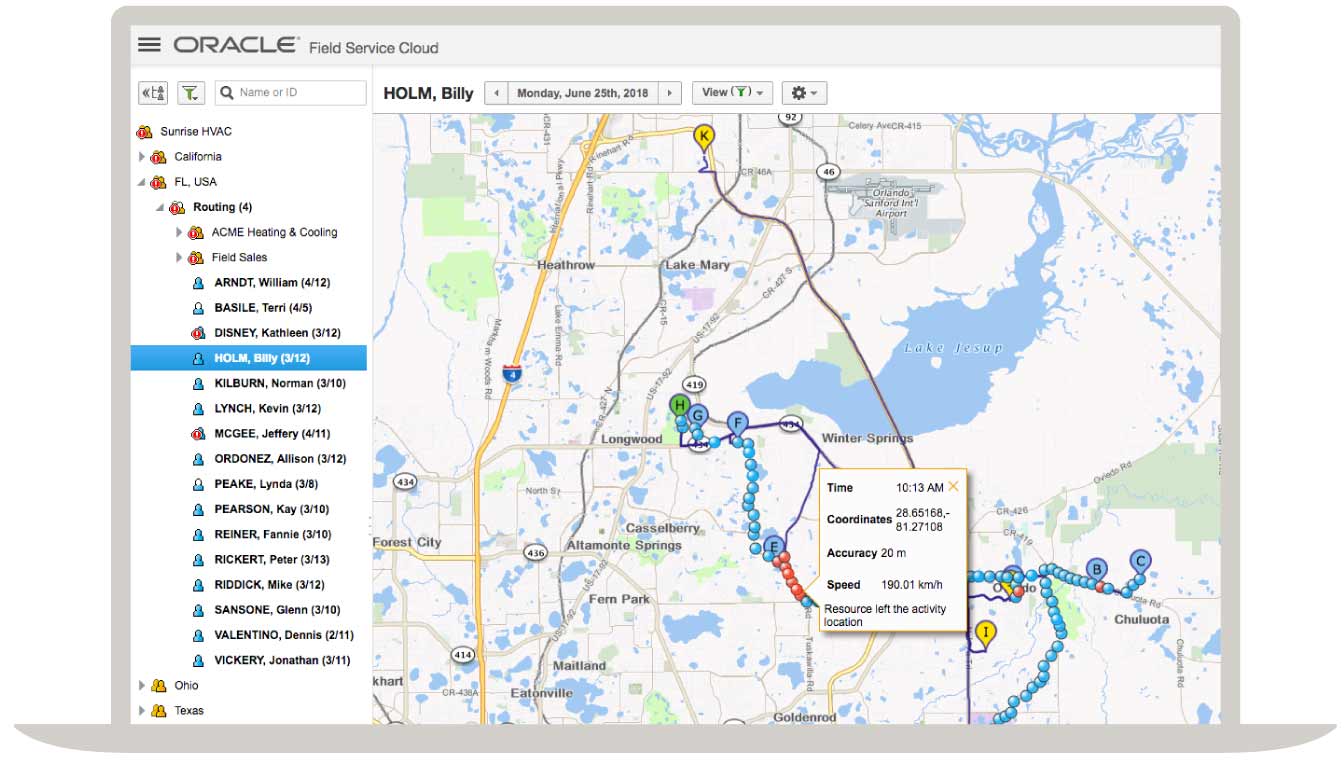Collapse the resource tree panel
The height and width of the screenshot is (760, 1344).
click(x=153, y=93)
